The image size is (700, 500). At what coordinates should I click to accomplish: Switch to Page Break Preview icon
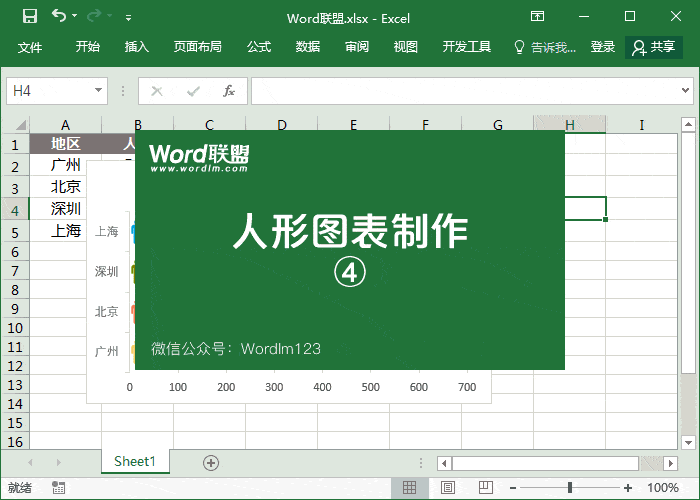point(485,488)
